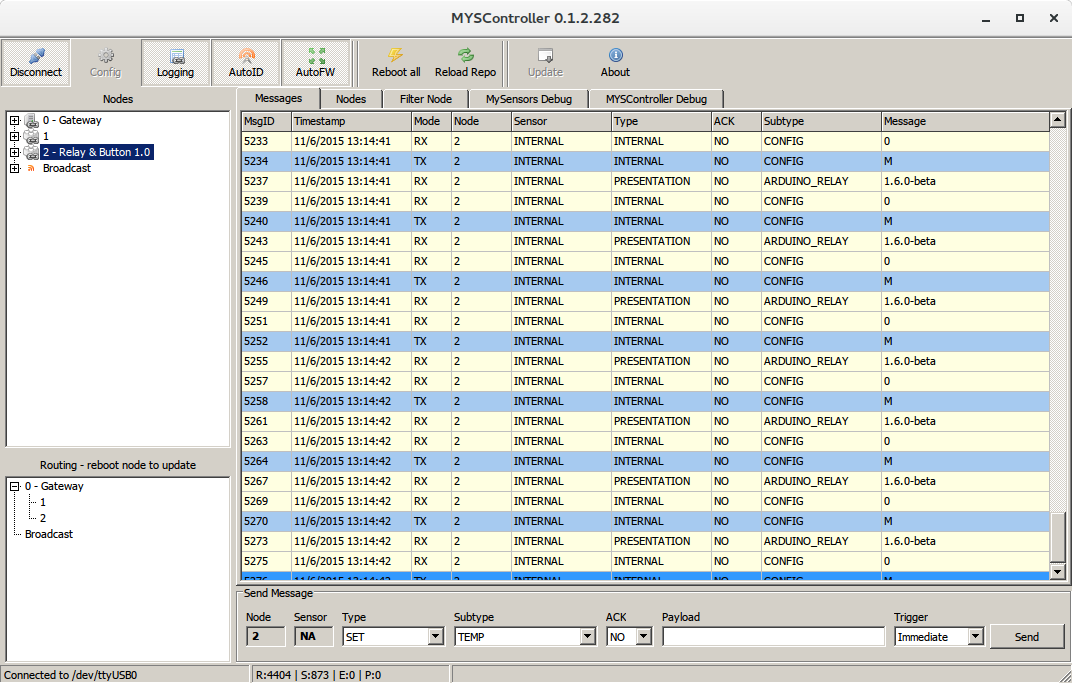The image size is (1072, 683).
Task: Click the Node field in Send Message
Action: 265,637
